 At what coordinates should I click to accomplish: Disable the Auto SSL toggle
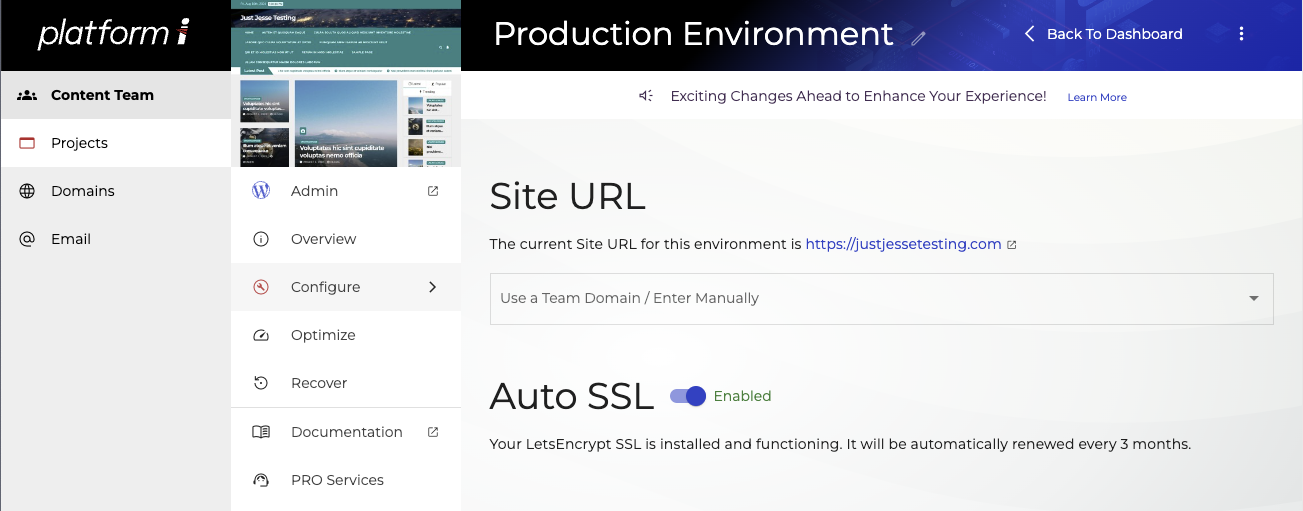(689, 396)
